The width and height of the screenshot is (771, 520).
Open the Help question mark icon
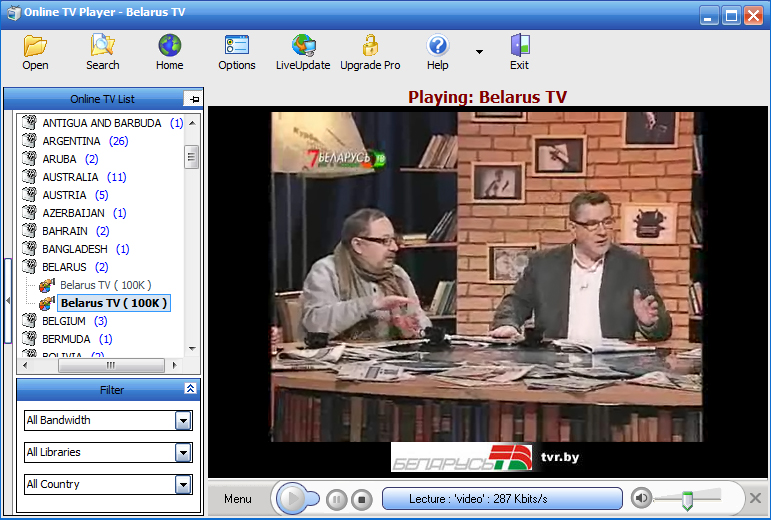[x=437, y=52]
